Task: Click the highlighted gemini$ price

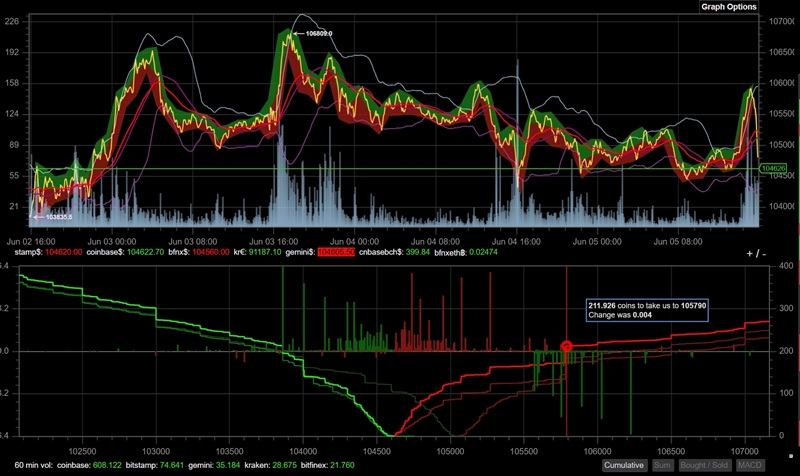Action: 335,254
